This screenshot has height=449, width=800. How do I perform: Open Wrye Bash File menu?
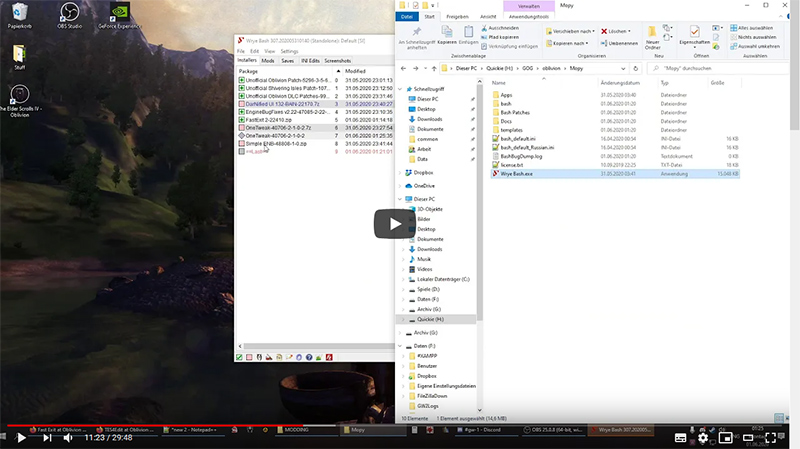coord(240,52)
